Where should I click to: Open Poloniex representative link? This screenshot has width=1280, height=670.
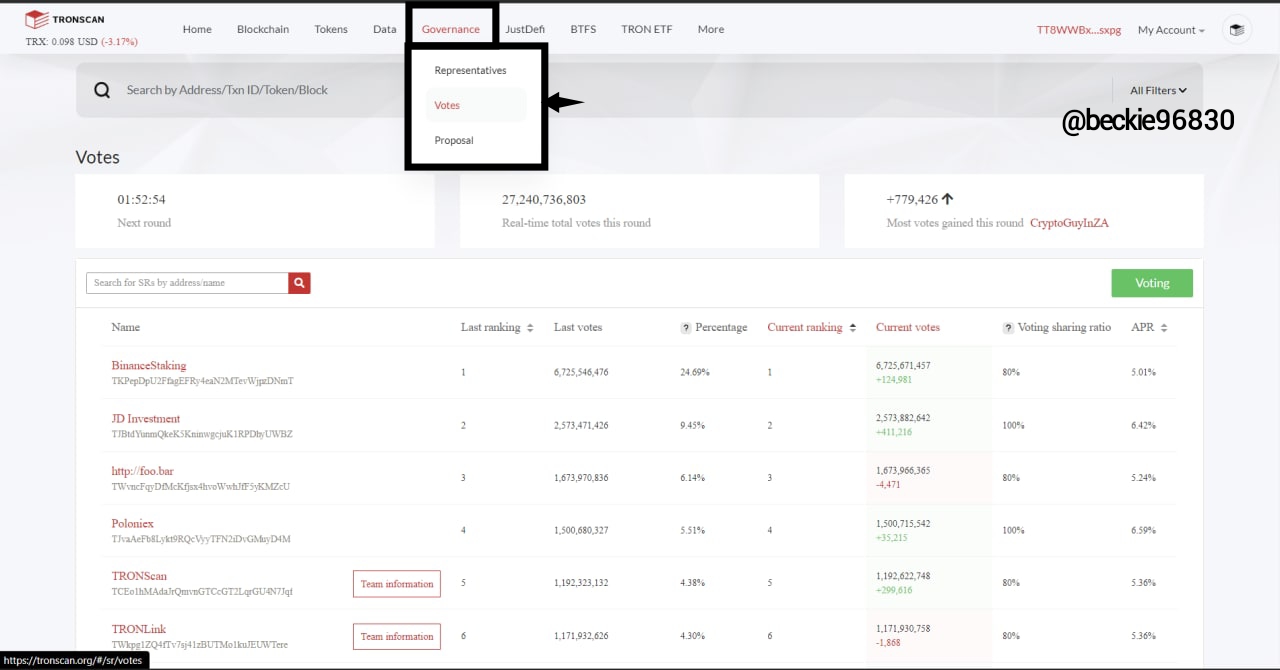[133, 524]
